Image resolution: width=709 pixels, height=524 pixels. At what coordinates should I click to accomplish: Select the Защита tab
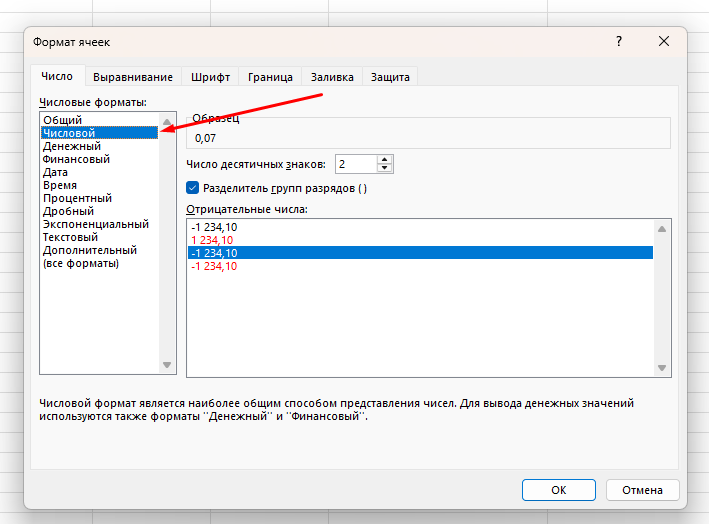pos(390,77)
